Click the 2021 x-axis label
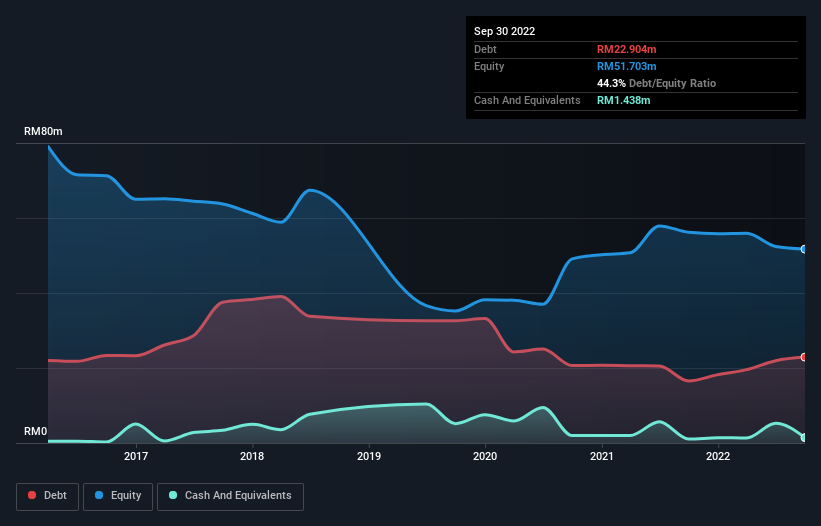Viewport: 821px width, 526px height. pyautogui.click(x=602, y=456)
